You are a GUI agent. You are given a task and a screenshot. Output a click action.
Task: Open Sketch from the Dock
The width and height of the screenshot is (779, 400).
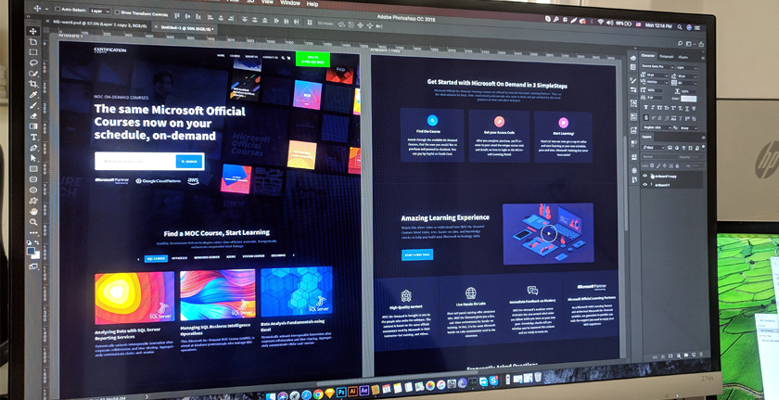coord(330,394)
